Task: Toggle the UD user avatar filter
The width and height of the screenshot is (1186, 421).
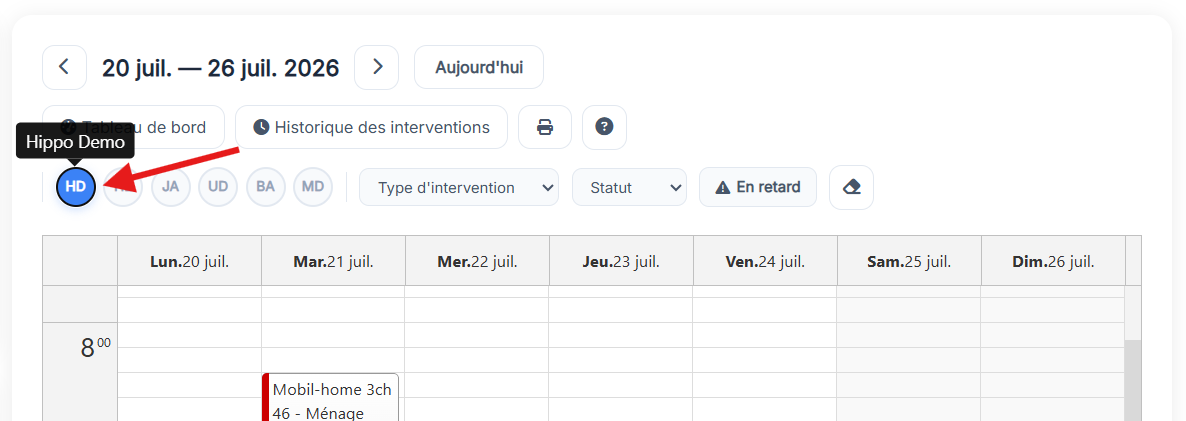Action: (x=218, y=187)
